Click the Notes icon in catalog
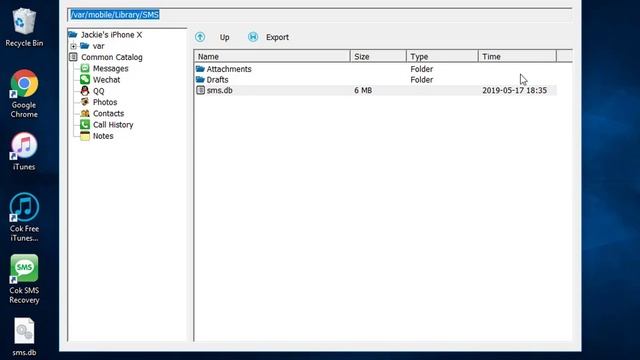The height and width of the screenshot is (360, 640). tap(85, 136)
